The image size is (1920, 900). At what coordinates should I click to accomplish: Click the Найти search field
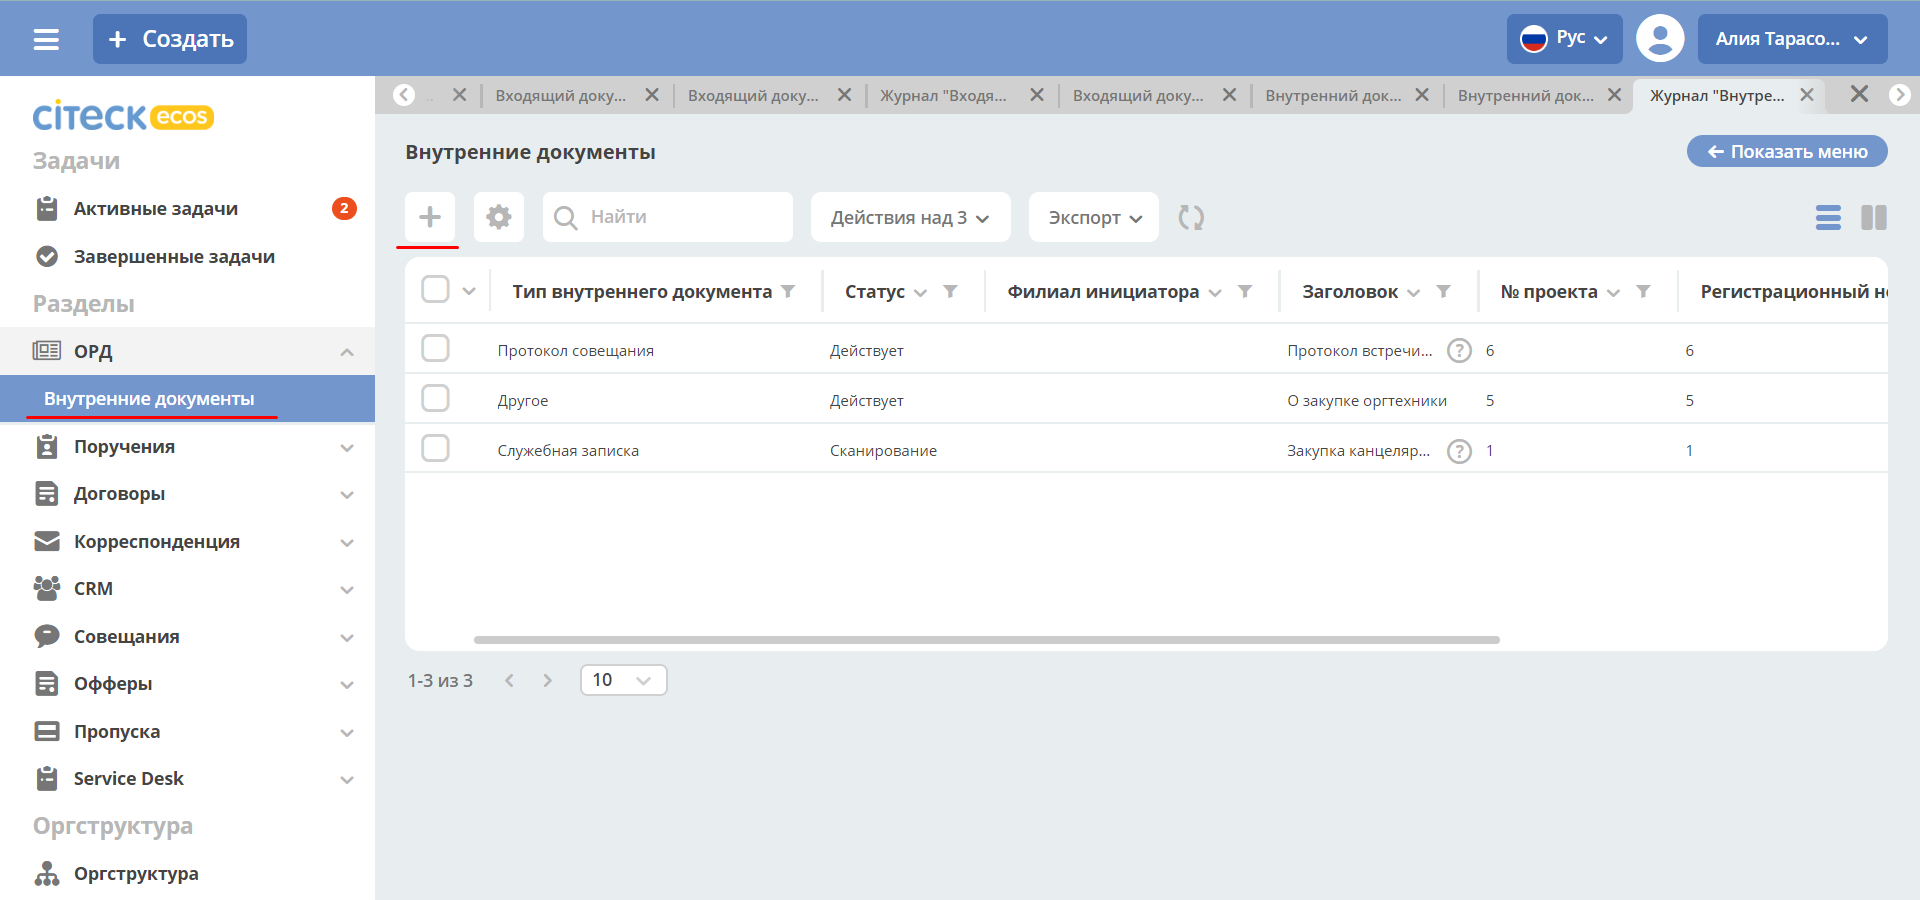pos(668,217)
